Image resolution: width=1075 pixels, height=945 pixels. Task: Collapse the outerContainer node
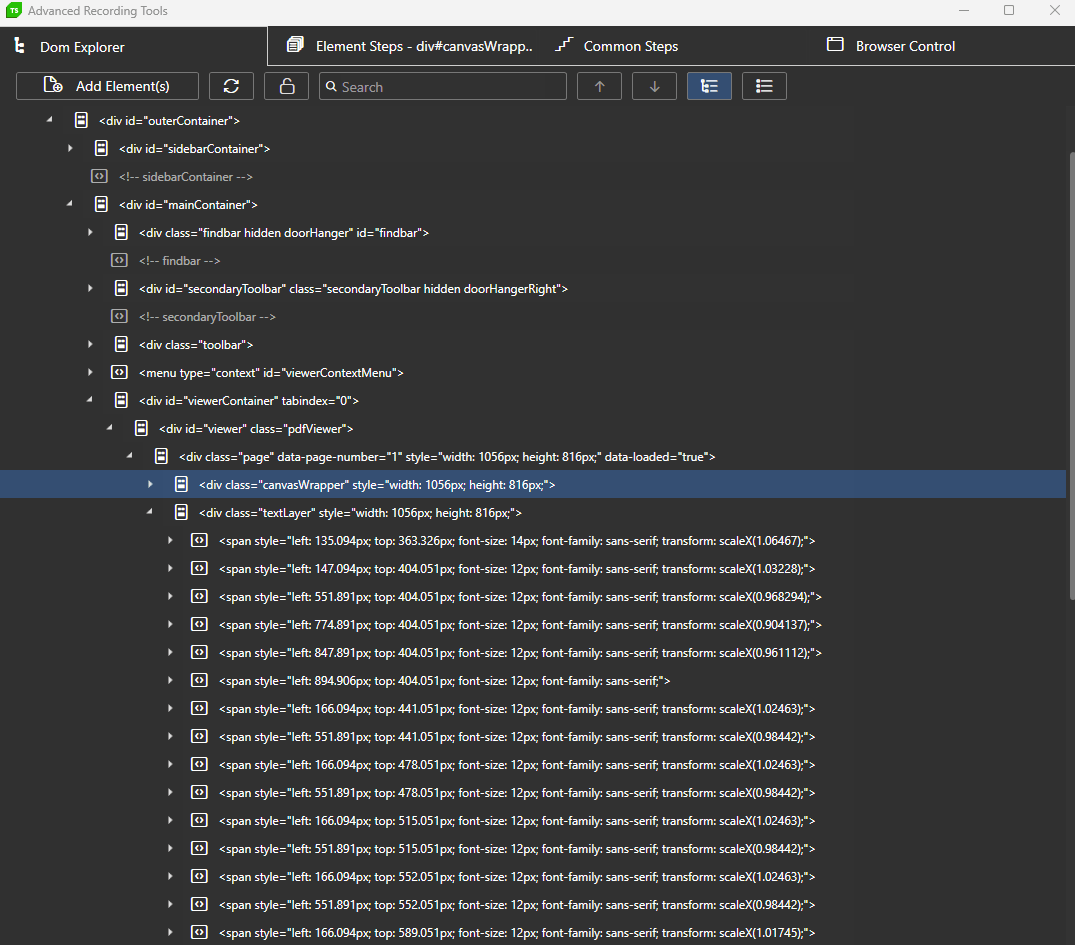coord(49,120)
